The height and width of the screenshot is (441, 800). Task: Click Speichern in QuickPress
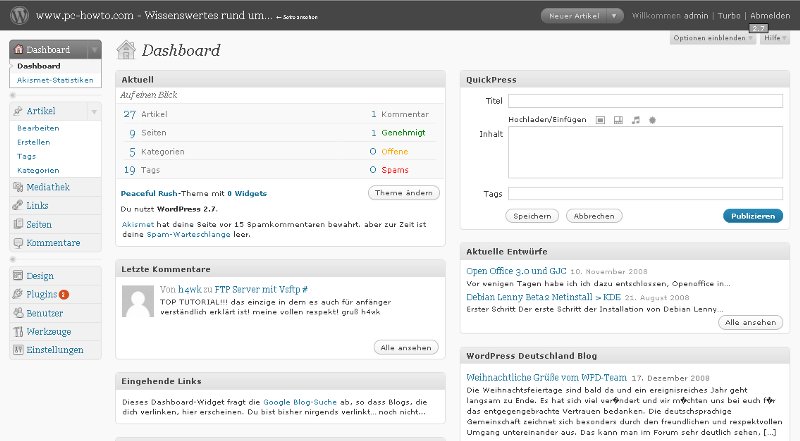532,216
